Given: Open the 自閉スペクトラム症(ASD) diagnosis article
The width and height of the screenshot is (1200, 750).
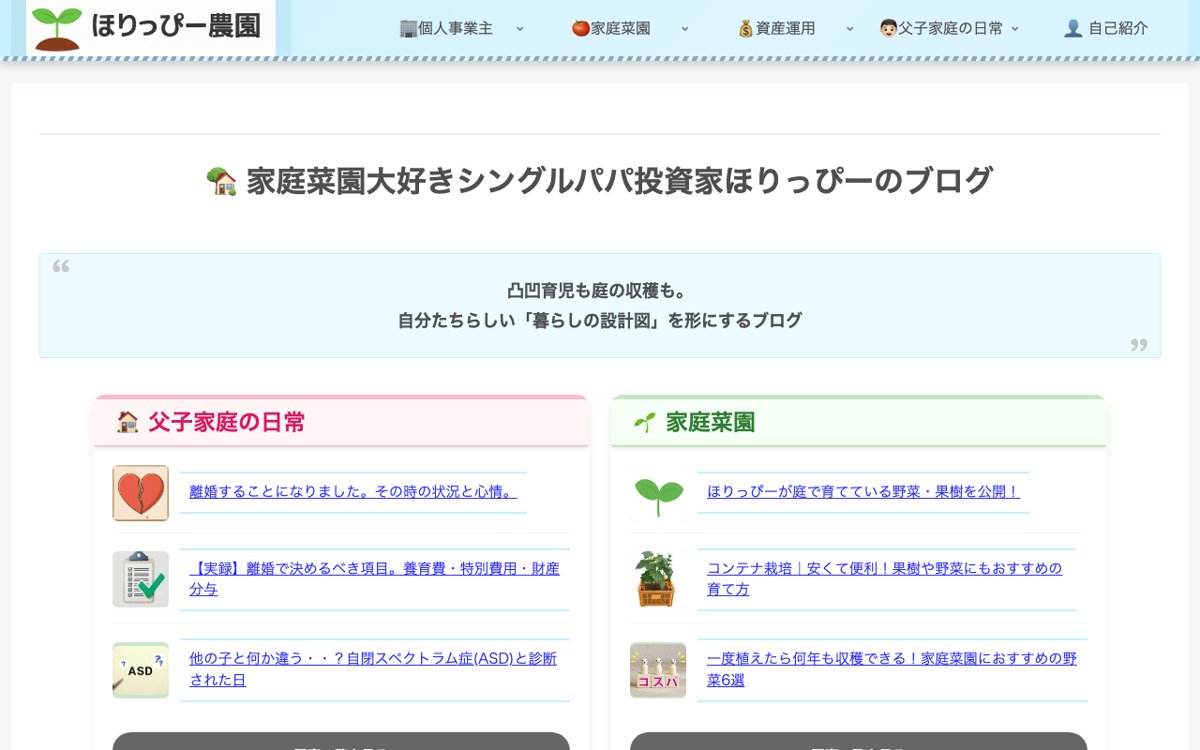Looking at the screenshot, I should pyautogui.click(x=374, y=670).
